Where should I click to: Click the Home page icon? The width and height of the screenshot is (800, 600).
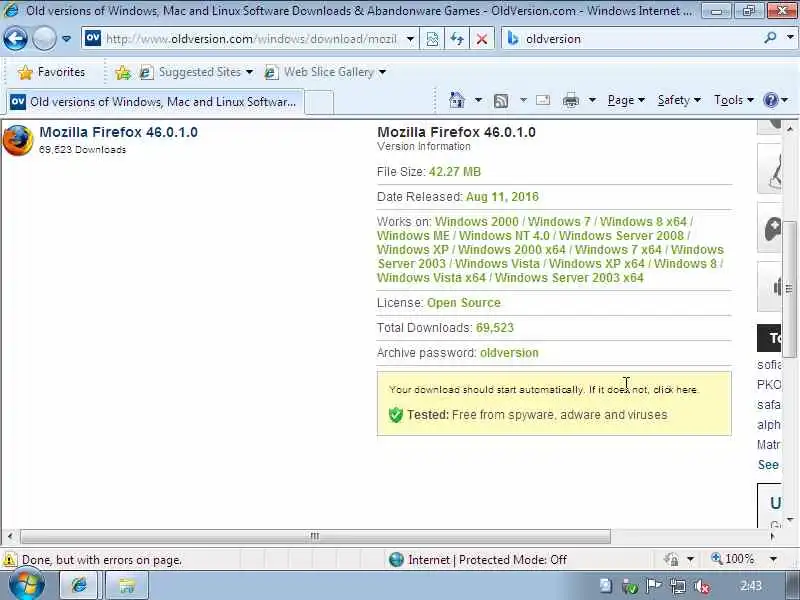click(x=457, y=100)
